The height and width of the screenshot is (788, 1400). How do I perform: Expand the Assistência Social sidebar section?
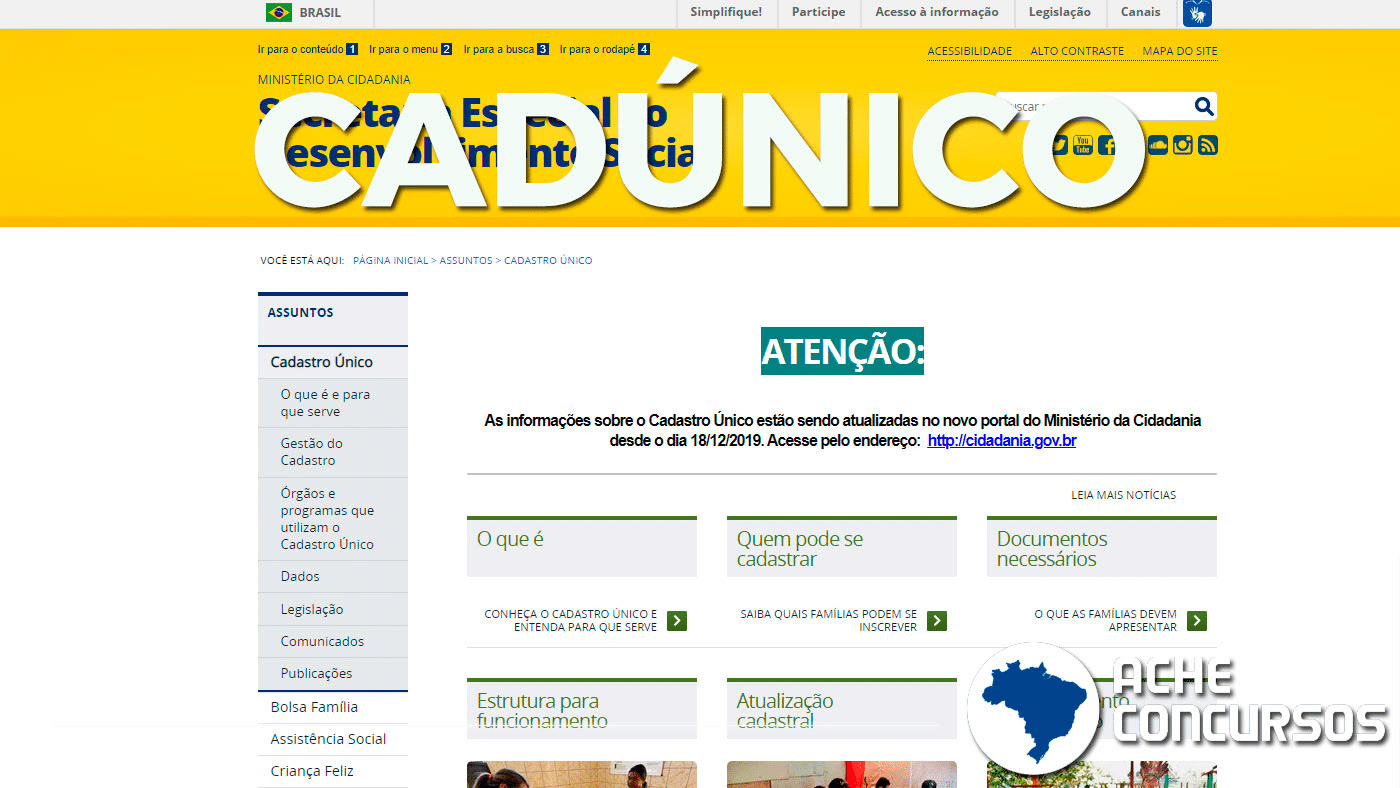(x=328, y=739)
